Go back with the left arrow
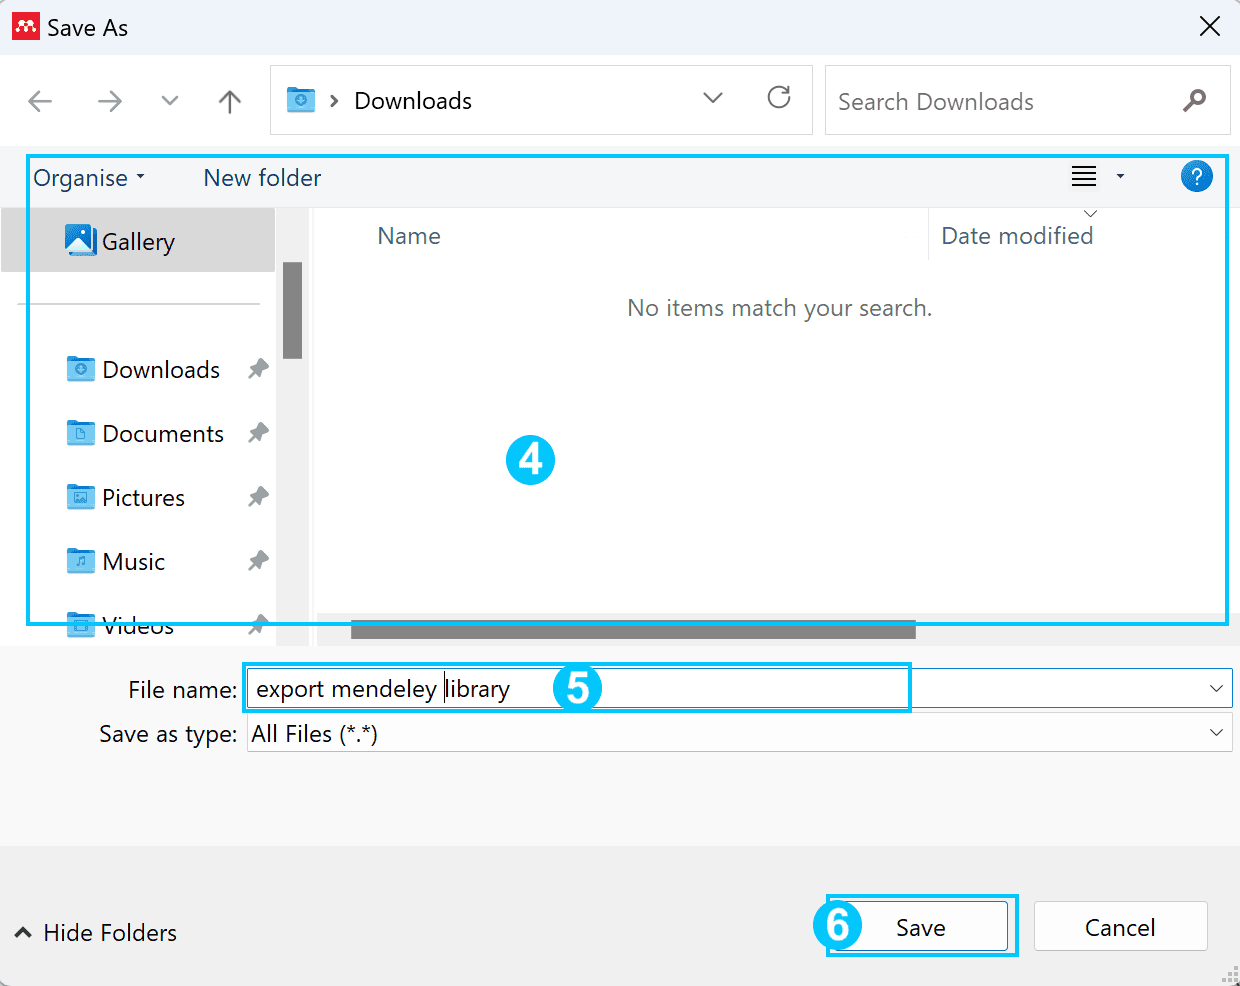 tap(40, 101)
